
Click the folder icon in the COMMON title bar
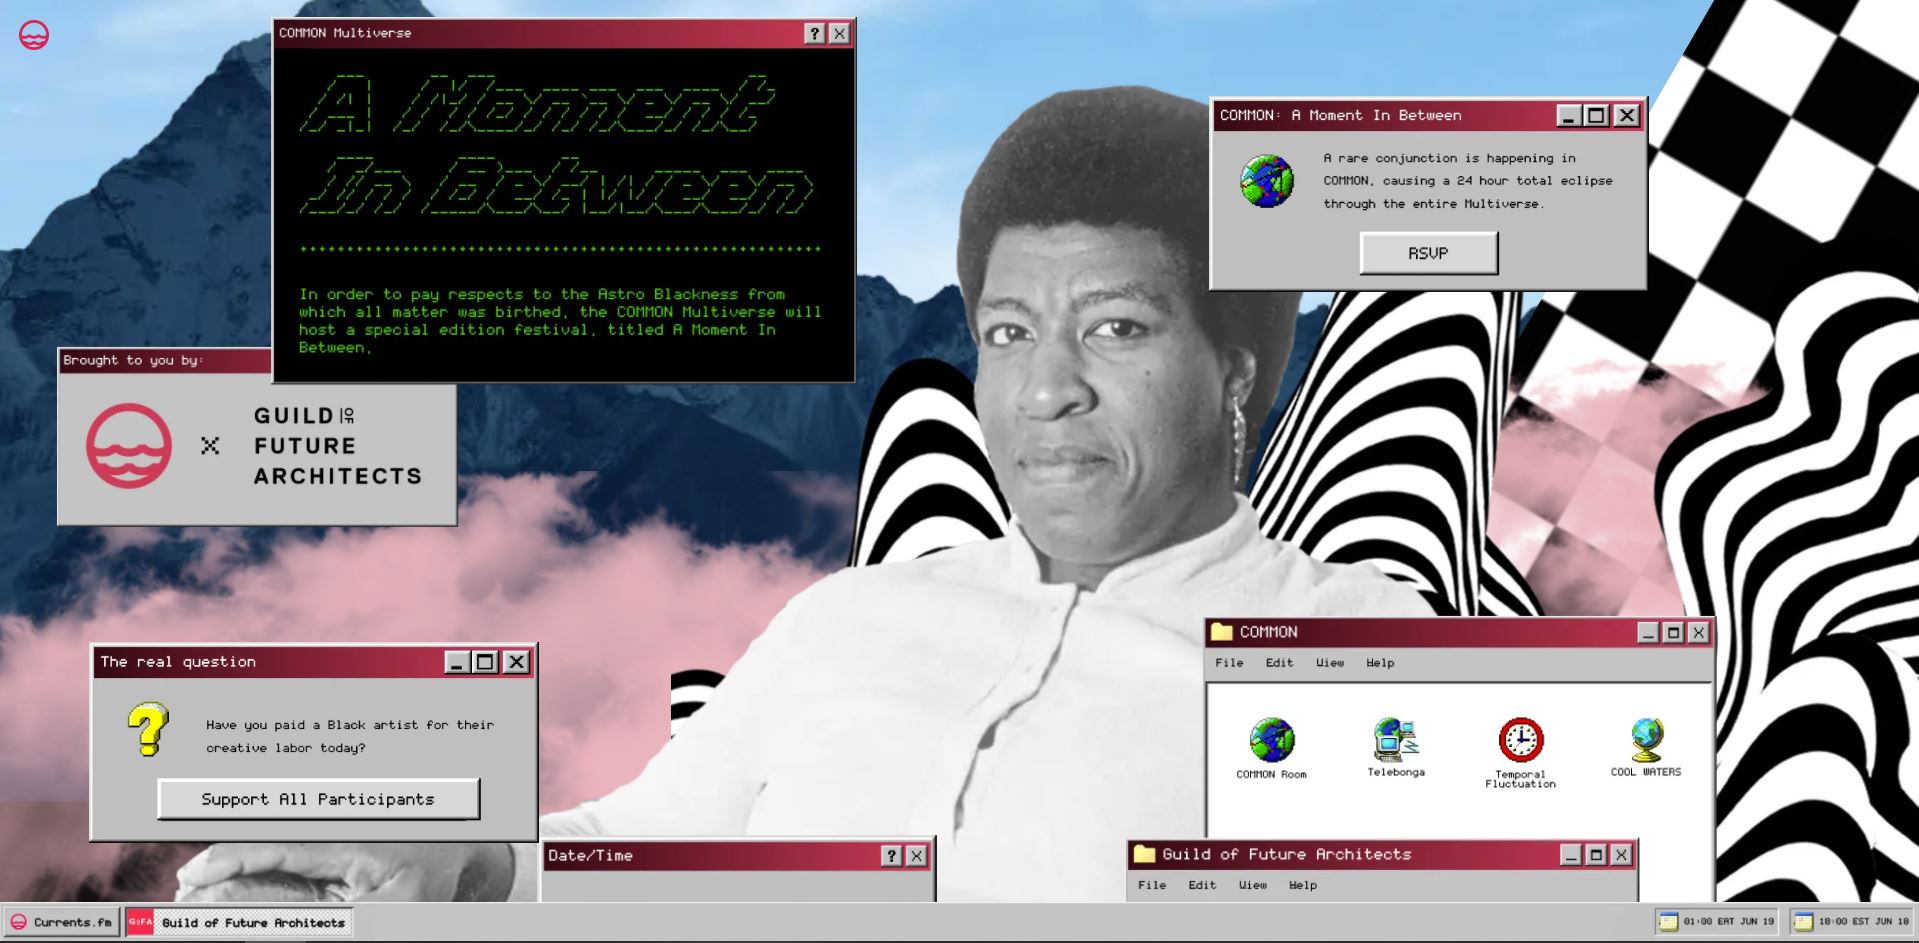click(x=1221, y=632)
